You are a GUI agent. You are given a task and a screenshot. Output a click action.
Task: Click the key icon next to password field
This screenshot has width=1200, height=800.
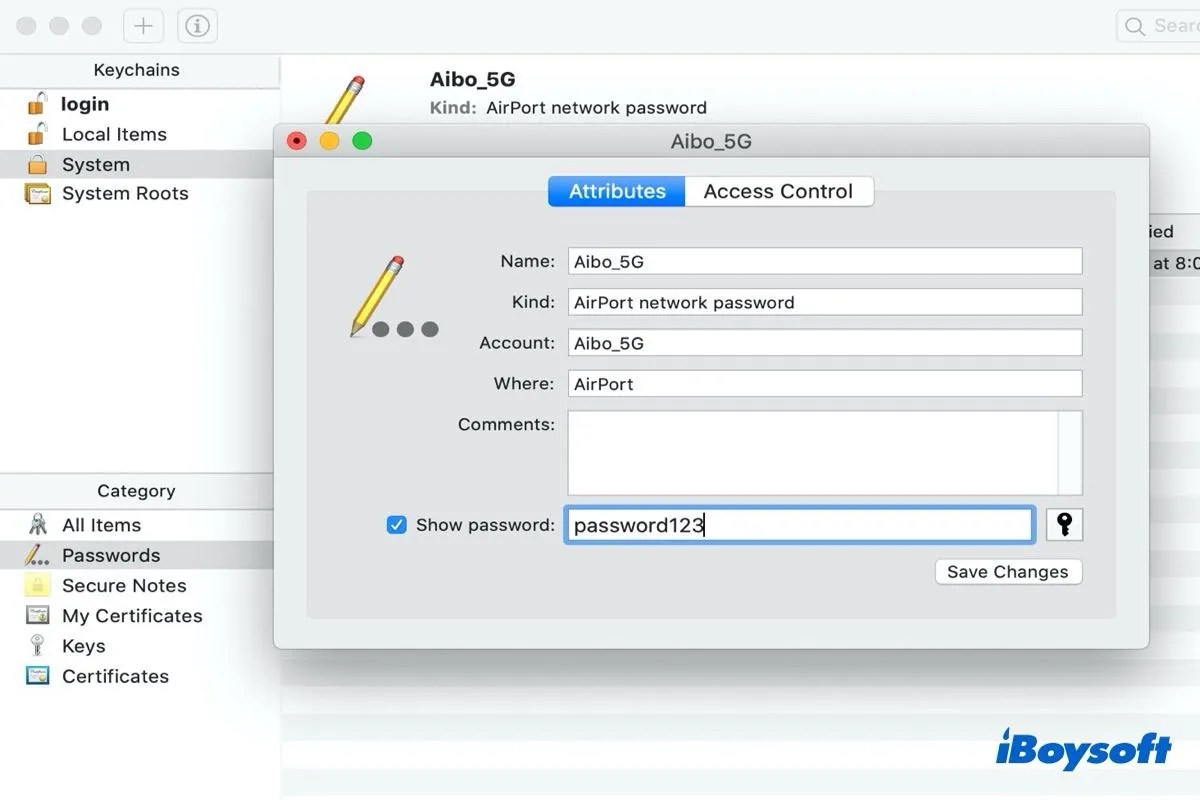tap(1064, 524)
